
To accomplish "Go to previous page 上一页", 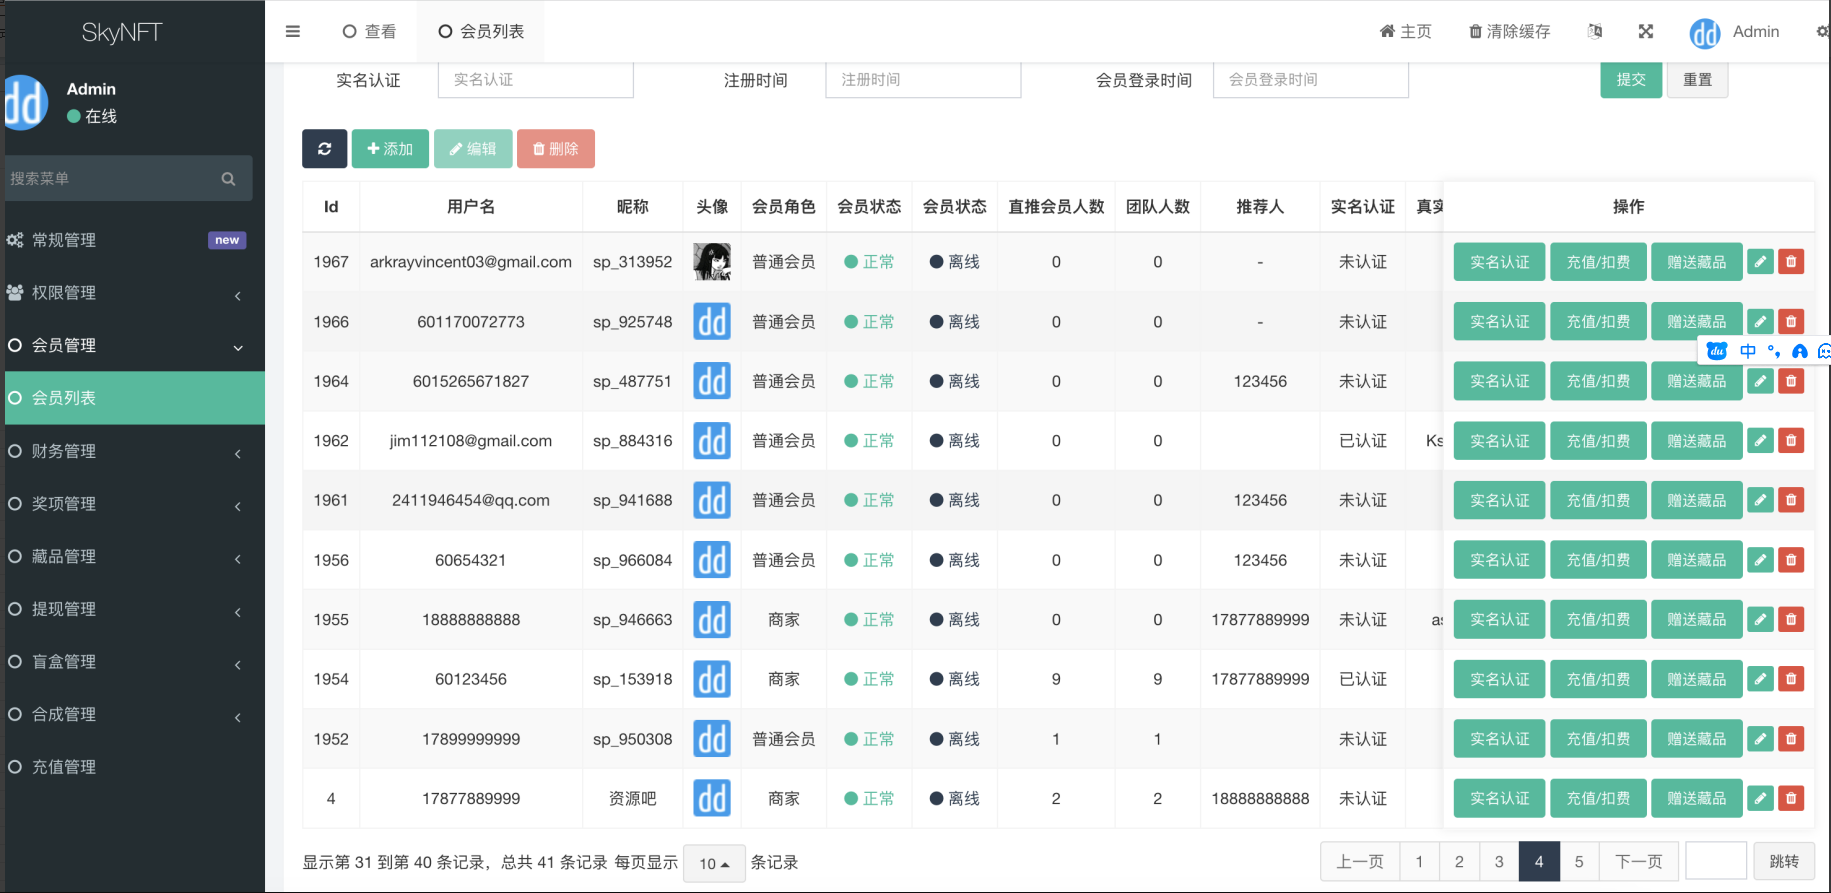I will 1360,862.
